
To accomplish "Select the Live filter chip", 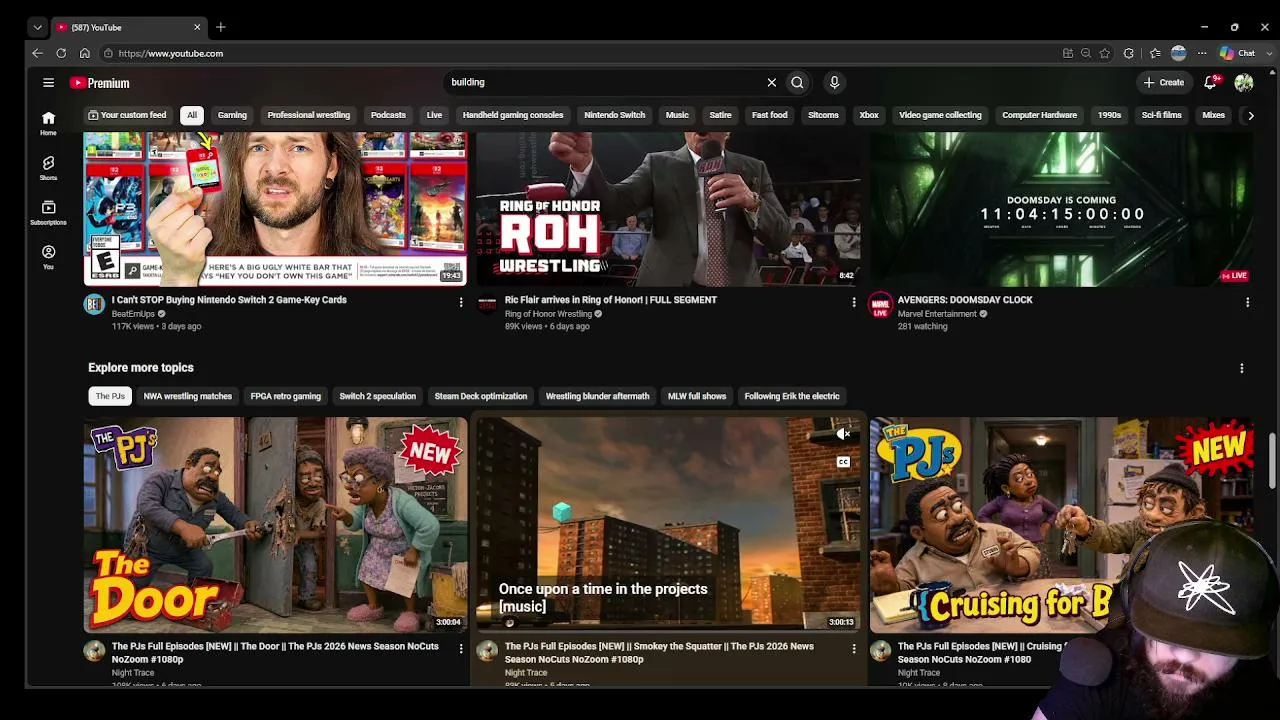I will (434, 115).
